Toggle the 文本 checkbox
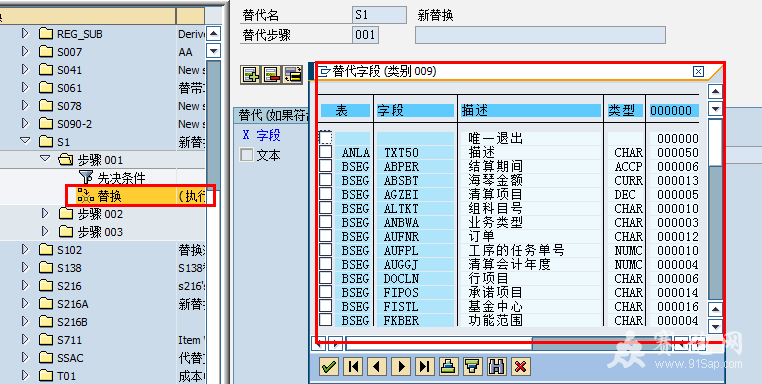 247,155
